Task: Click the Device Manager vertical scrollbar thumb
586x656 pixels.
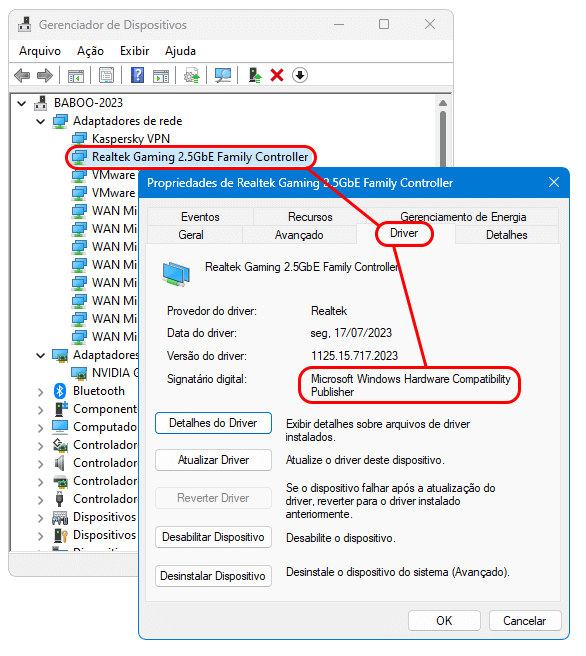Action: (x=443, y=138)
